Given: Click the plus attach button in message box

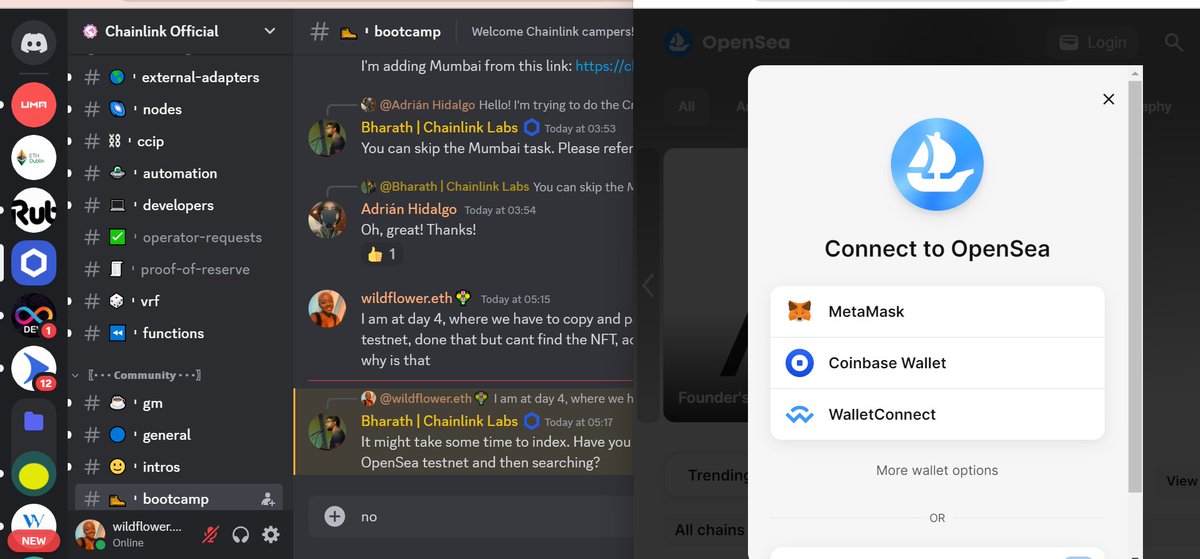Looking at the screenshot, I should pyautogui.click(x=335, y=516).
